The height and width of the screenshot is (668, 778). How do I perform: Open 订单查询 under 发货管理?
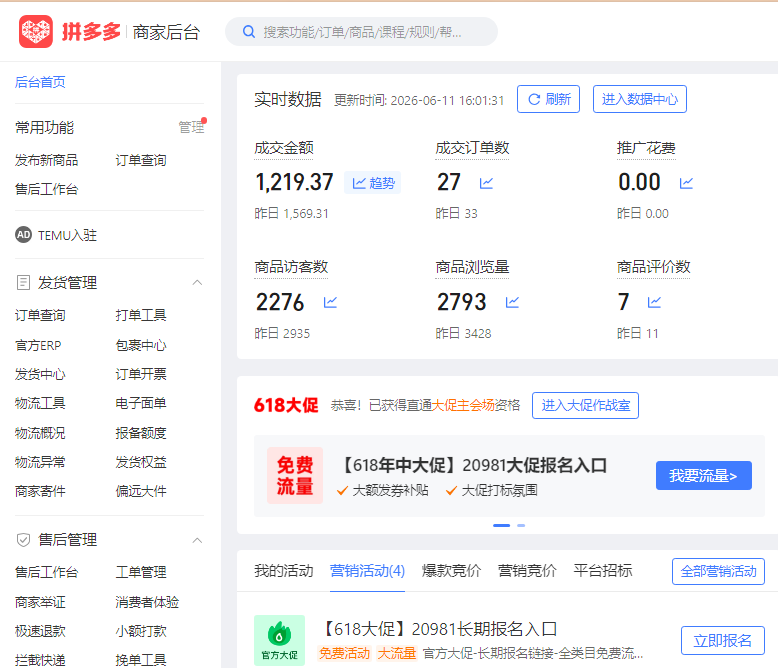(x=40, y=315)
